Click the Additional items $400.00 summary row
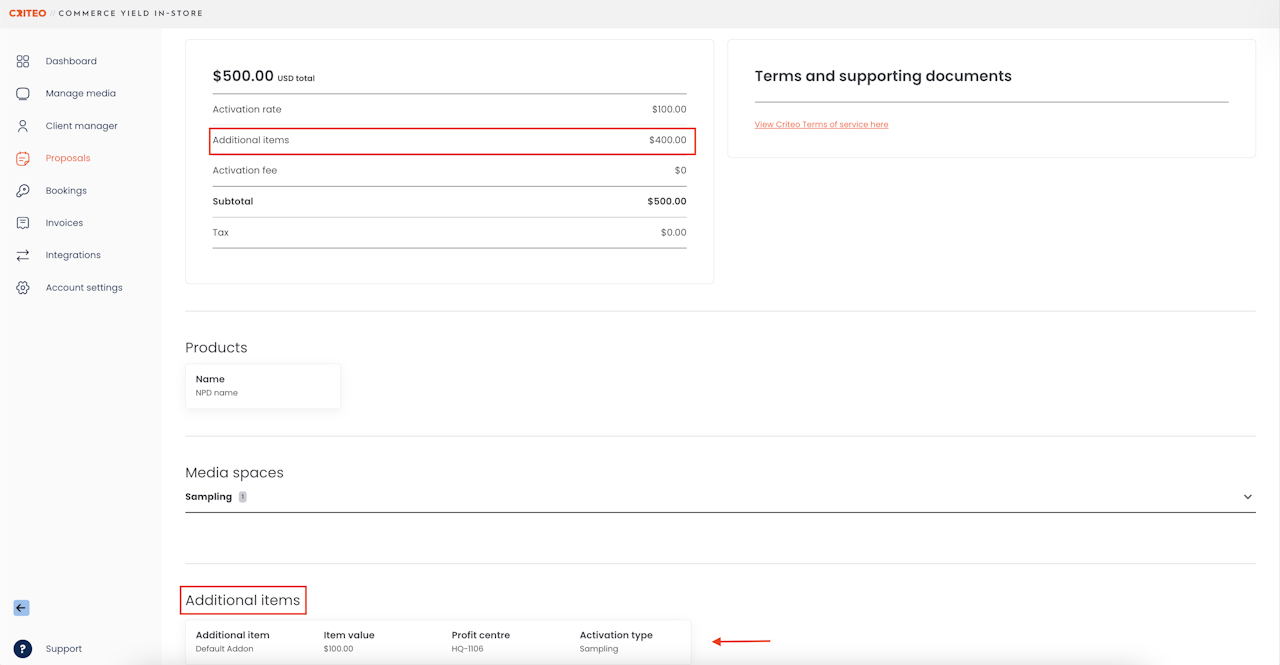 pos(451,140)
